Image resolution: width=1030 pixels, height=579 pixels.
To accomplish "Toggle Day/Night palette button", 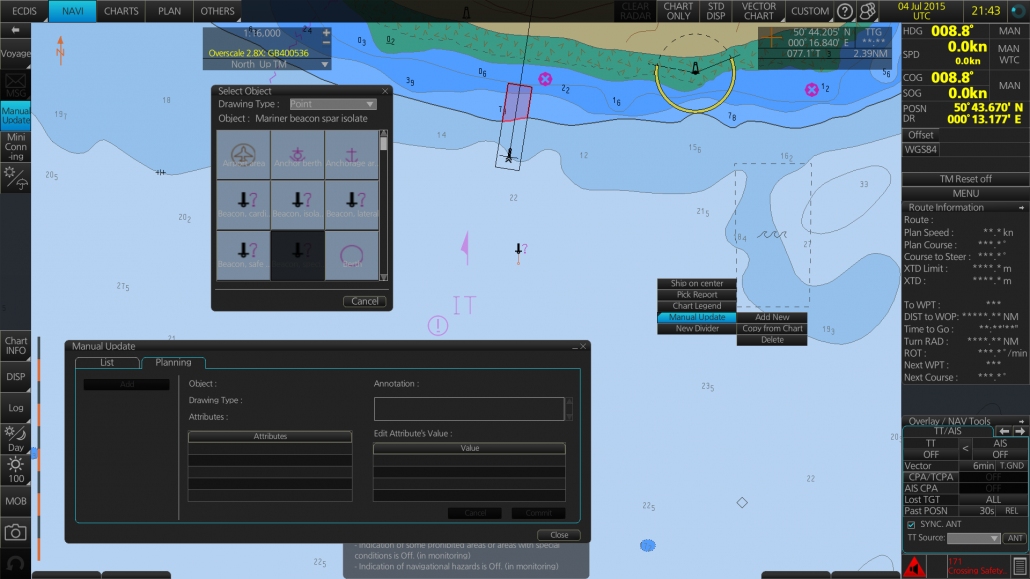I will [15, 438].
